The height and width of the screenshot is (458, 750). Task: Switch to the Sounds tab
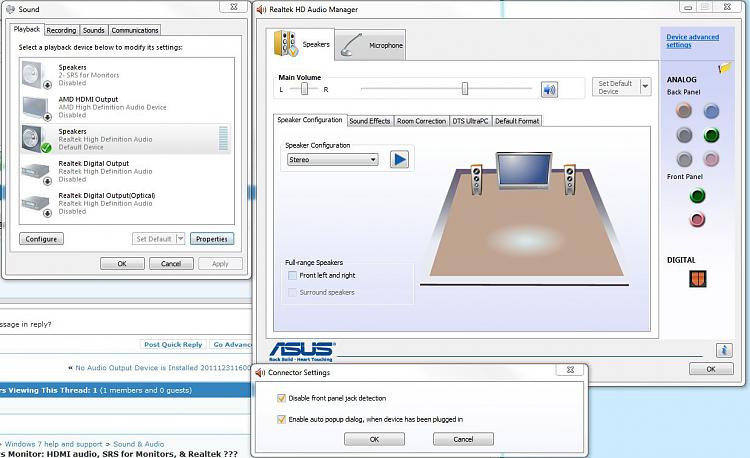coord(94,30)
